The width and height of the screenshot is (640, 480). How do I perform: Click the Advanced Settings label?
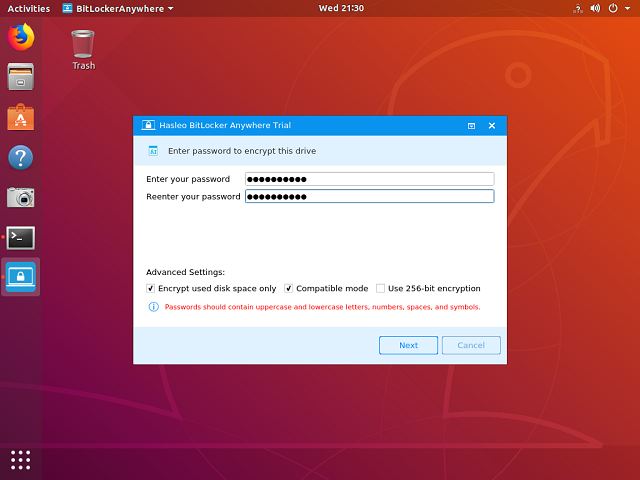coord(185,272)
